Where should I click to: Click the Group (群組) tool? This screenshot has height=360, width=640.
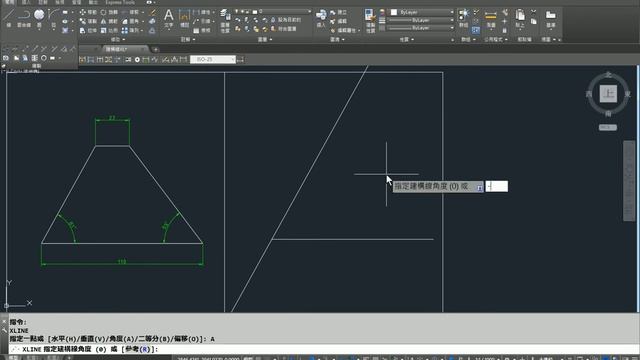tap(464, 18)
